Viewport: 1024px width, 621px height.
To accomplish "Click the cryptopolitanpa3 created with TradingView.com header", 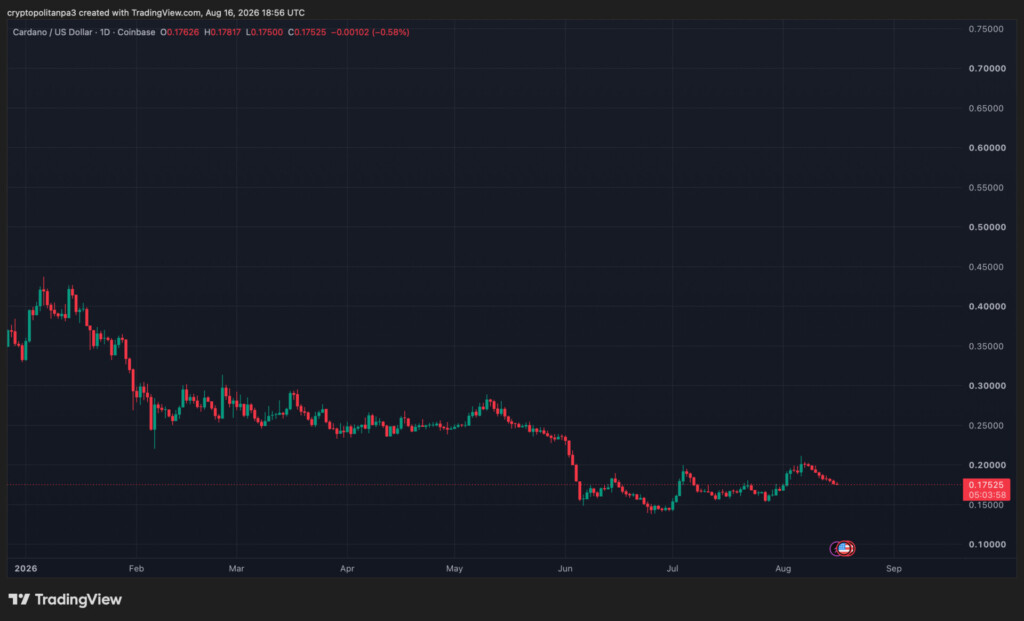I will [155, 12].
